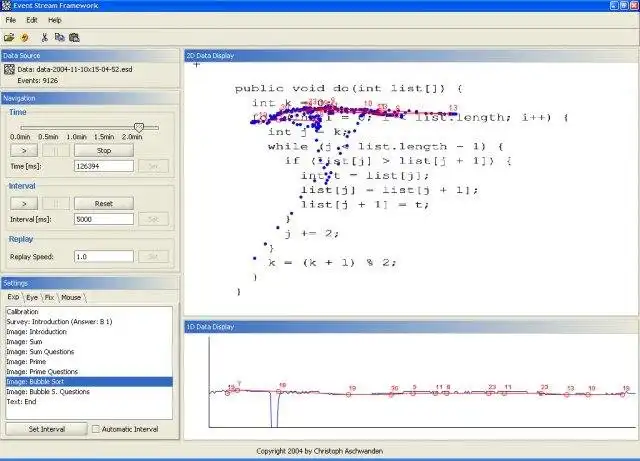Click the Interval play button
Screen dimensions: 640x461
pyautogui.click(x=24, y=203)
